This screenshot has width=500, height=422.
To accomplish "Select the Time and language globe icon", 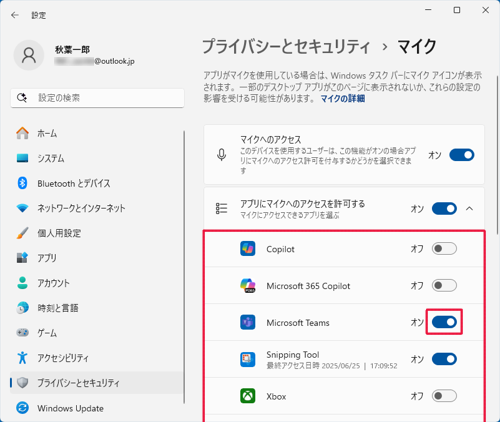I will tap(22, 308).
